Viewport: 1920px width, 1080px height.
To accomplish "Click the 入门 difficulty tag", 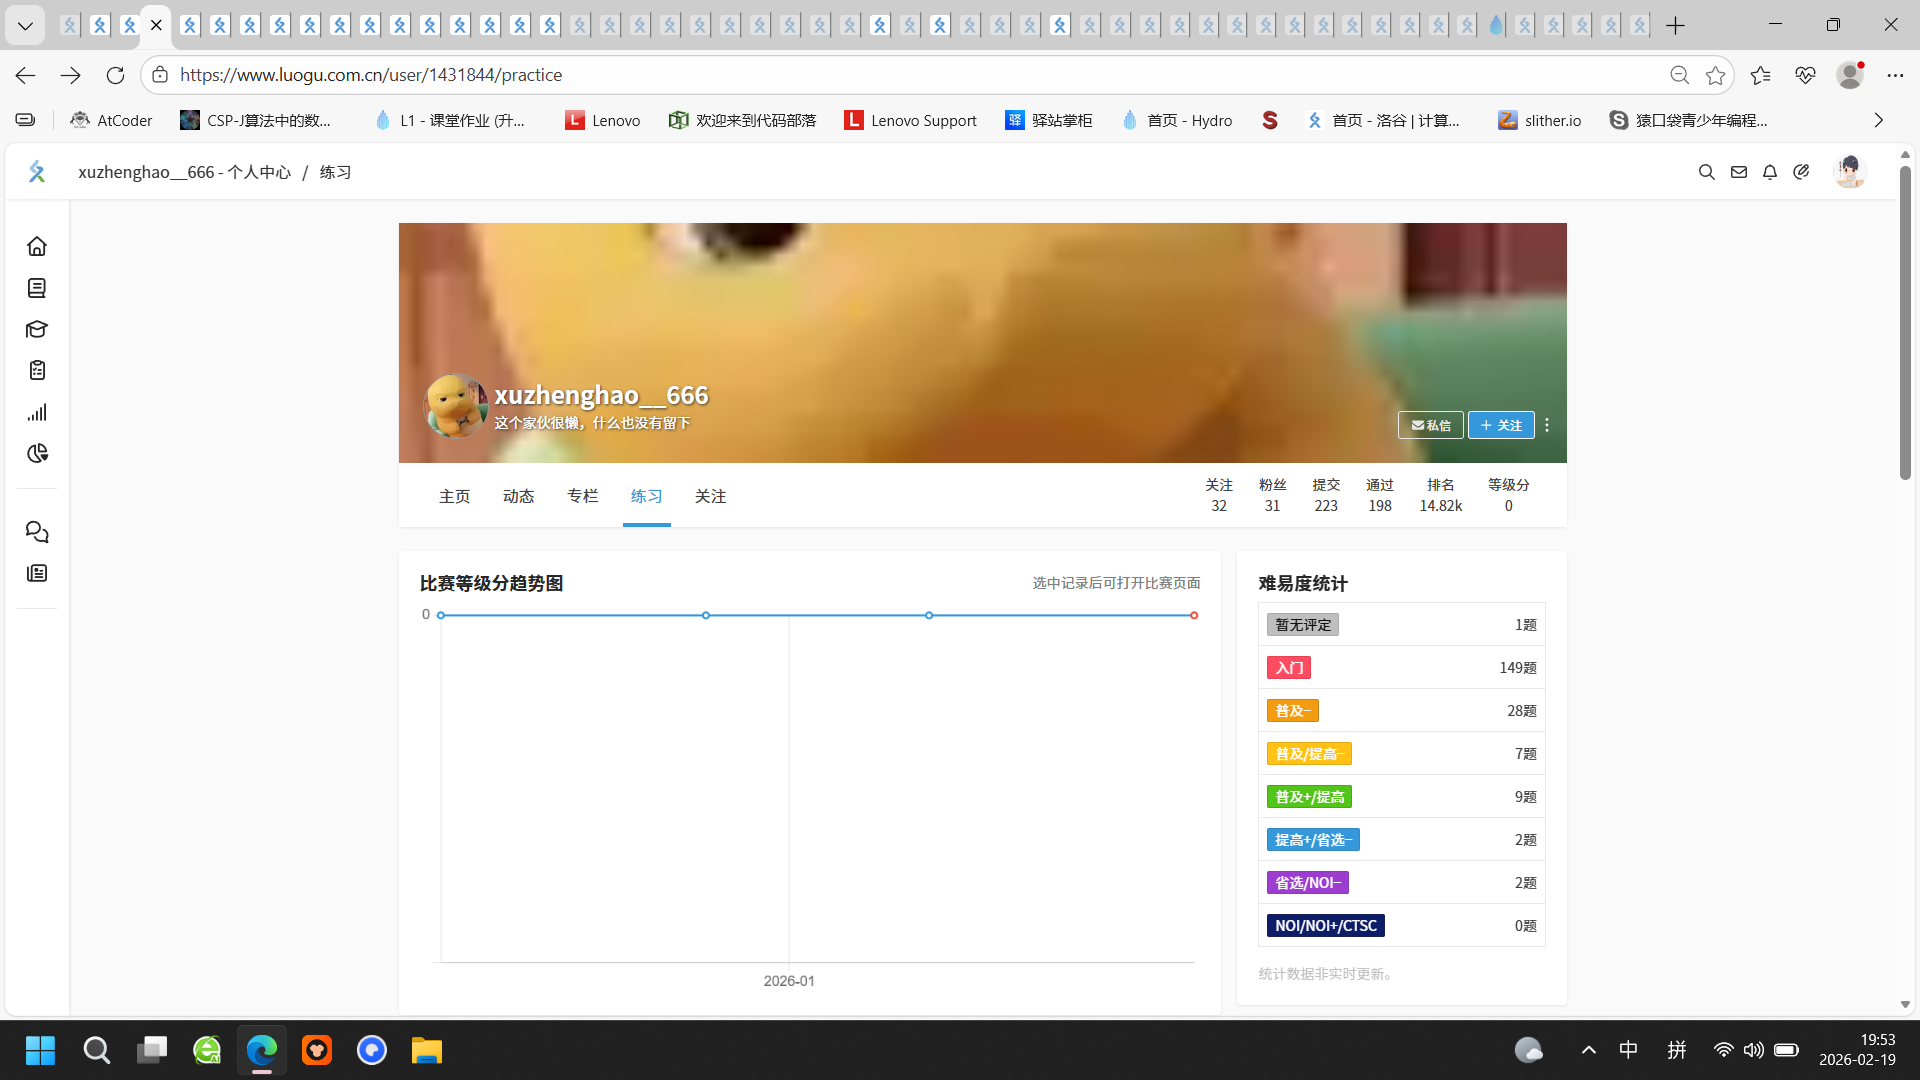I will (x=1288, y=668).
